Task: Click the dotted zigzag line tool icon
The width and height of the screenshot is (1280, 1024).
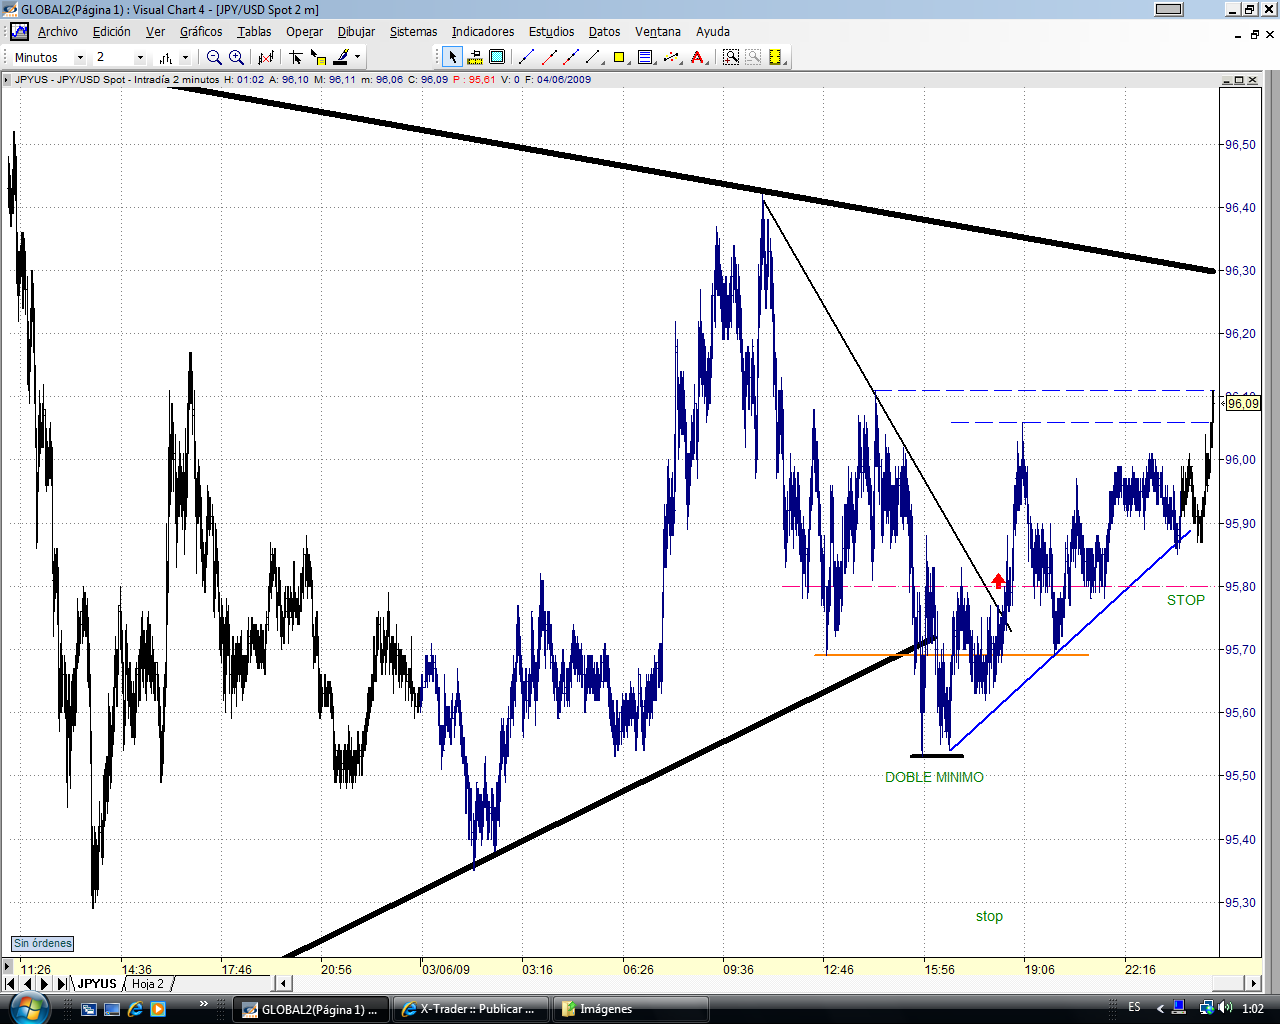Action: (671, 58)
